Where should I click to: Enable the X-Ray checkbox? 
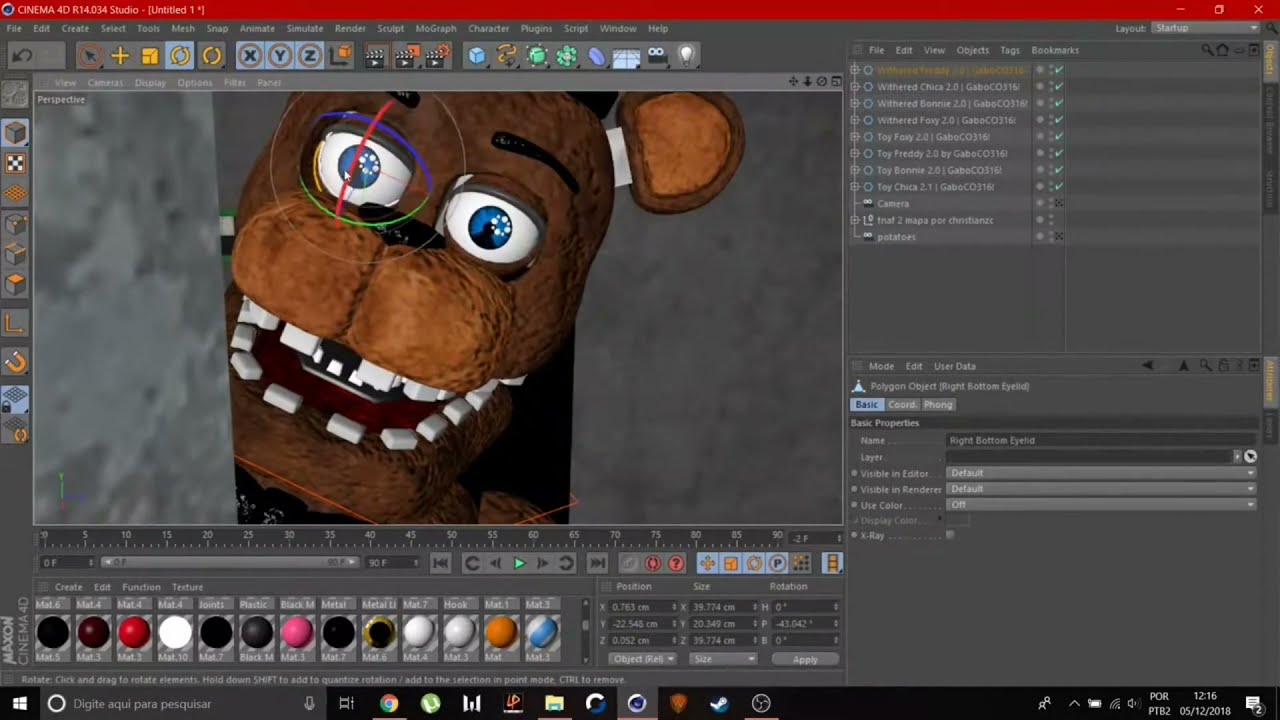pos(949,535)
